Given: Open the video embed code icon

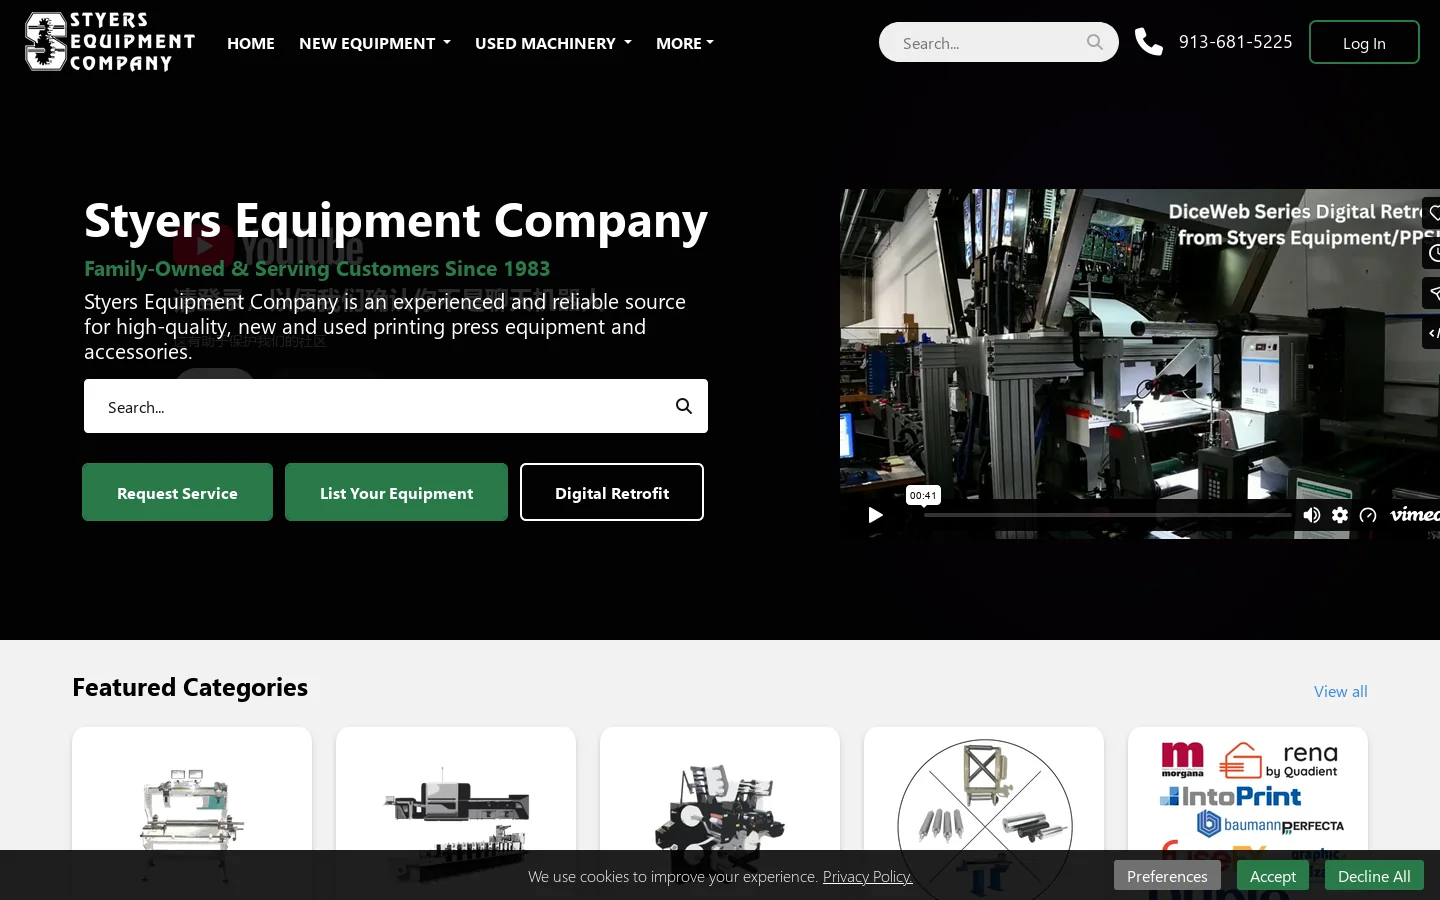Looking at the screenshot, I should (1432, 333).
